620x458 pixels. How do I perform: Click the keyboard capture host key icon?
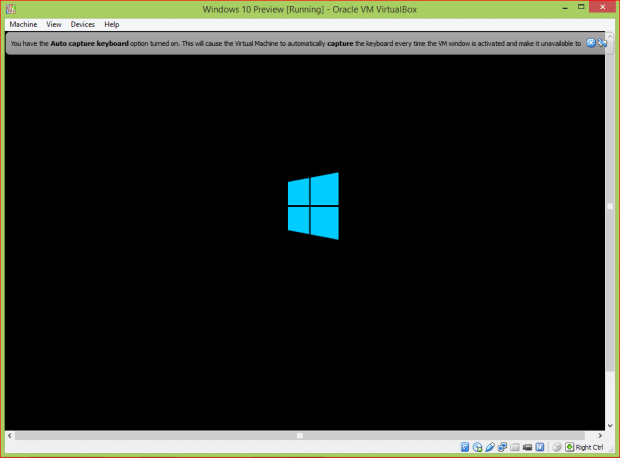click(569, 447)
